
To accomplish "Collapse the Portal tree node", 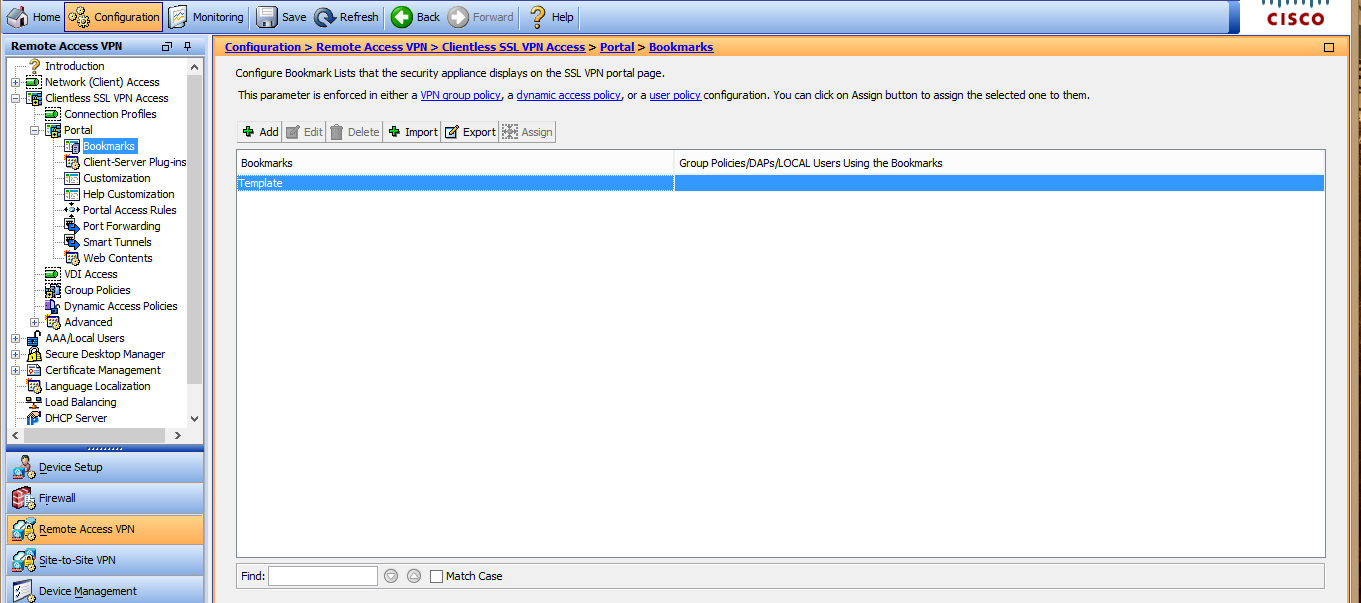I will [35, 130].
